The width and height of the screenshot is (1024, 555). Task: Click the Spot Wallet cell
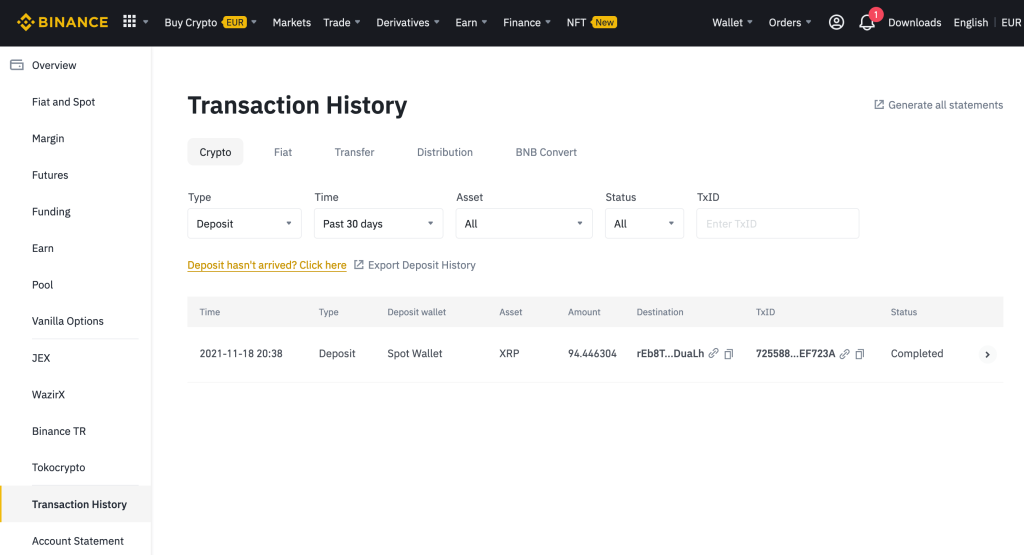pyautogui.click(x=415, y=353)
